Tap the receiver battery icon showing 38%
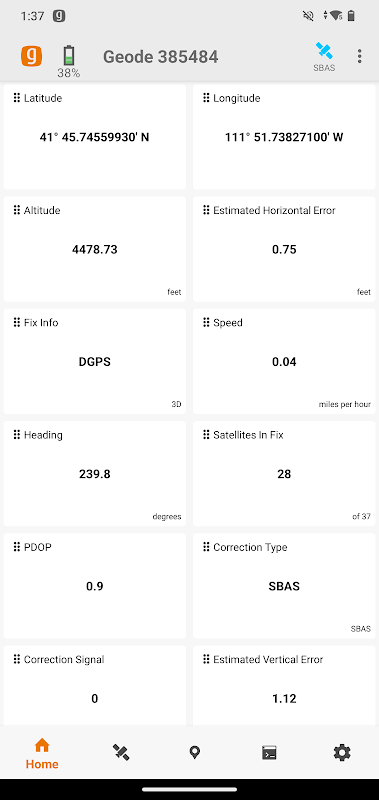 (x=68, y=61)
